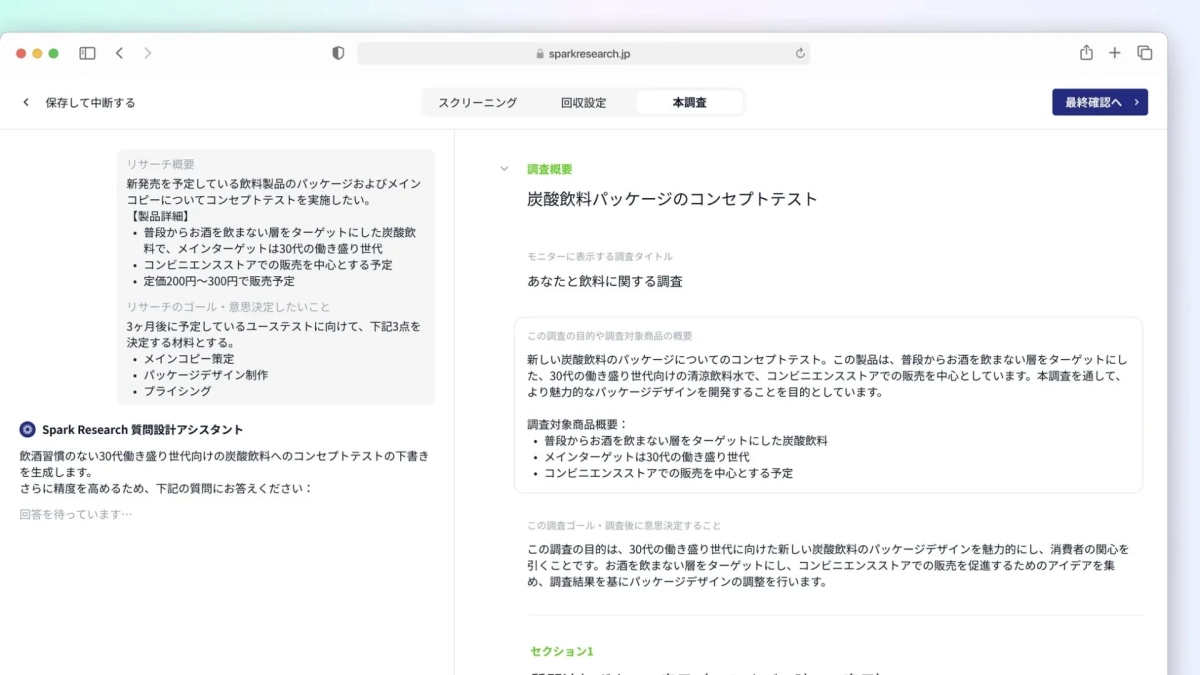The width and height of the screenshot is (1200, 675).
Task: Click the green fullscreen window button
Action: [54, 53]
